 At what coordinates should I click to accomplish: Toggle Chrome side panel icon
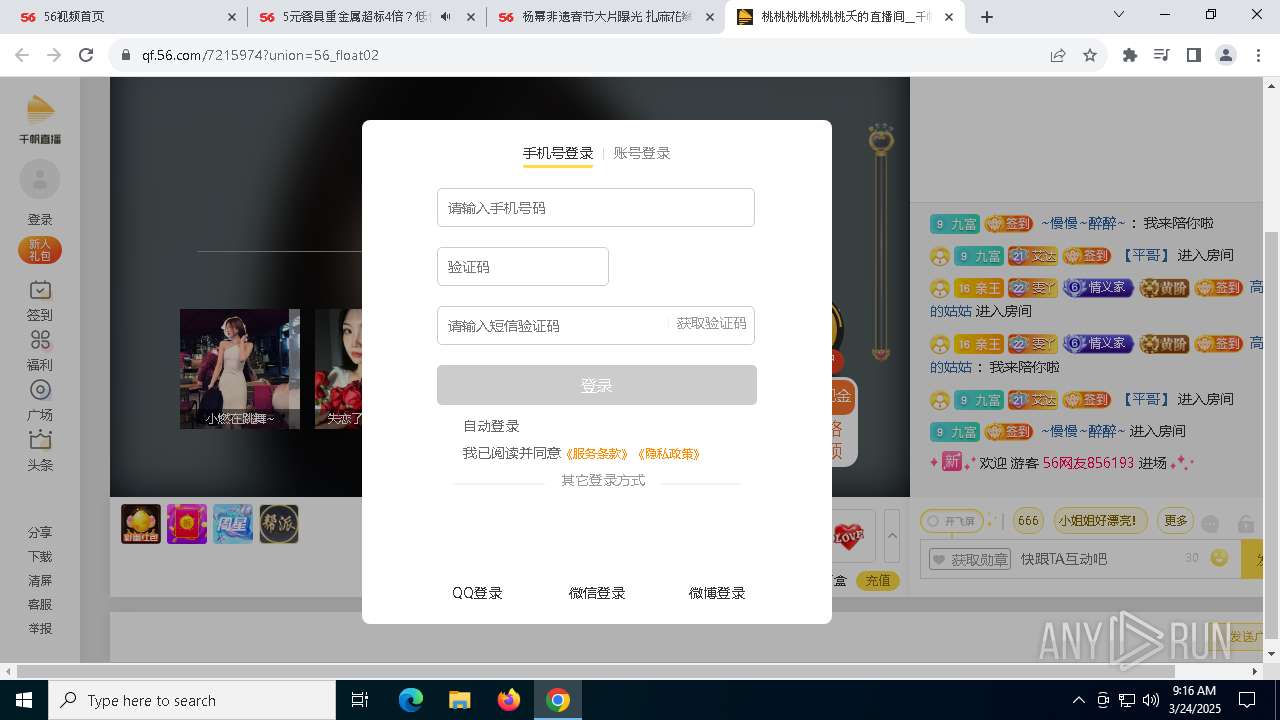[x=1193, y=56]
